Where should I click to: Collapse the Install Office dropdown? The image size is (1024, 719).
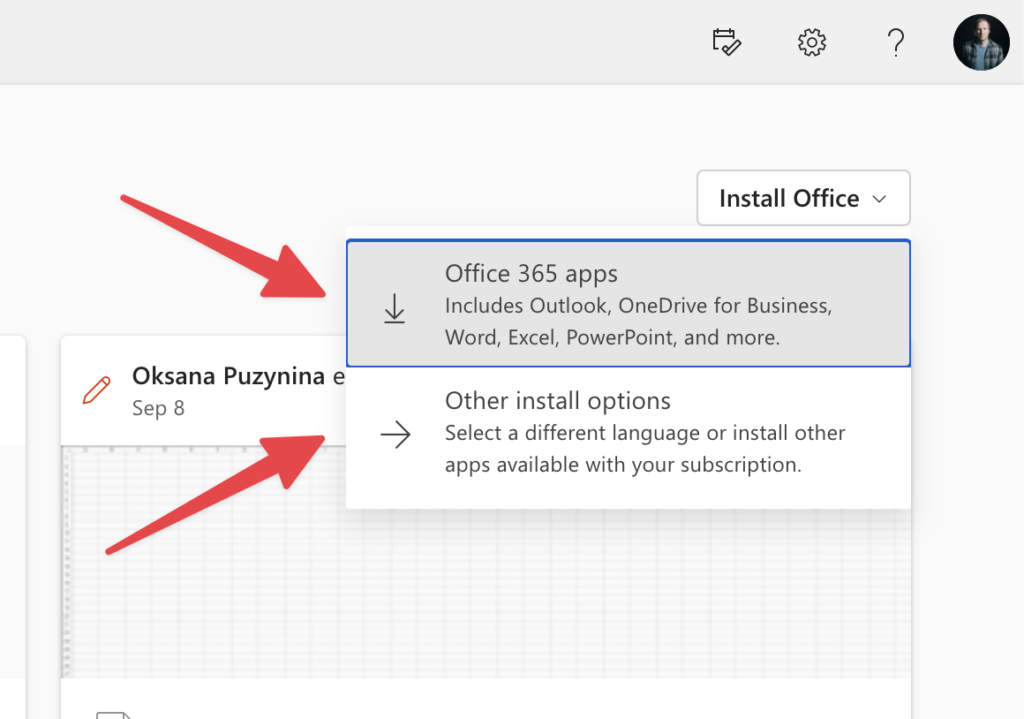pyautogui.click(x=803, y=198)
